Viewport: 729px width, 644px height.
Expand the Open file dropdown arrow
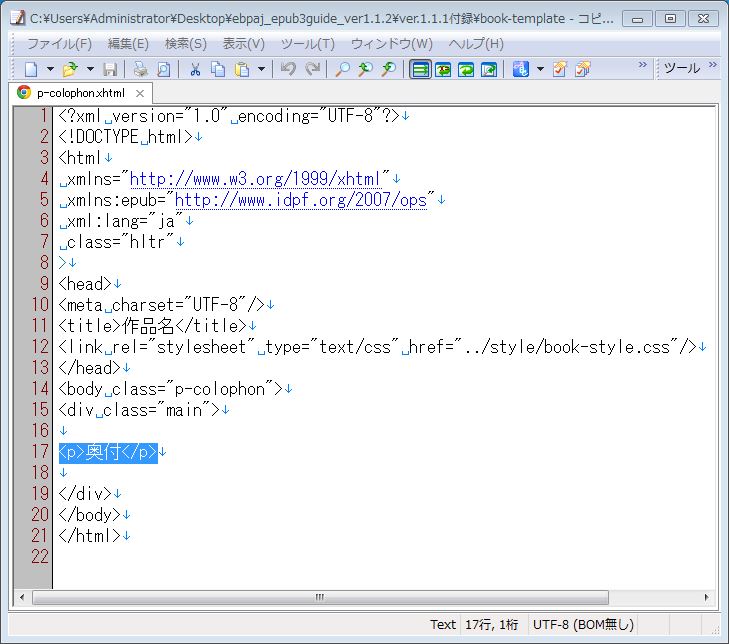tap(90, 69)
